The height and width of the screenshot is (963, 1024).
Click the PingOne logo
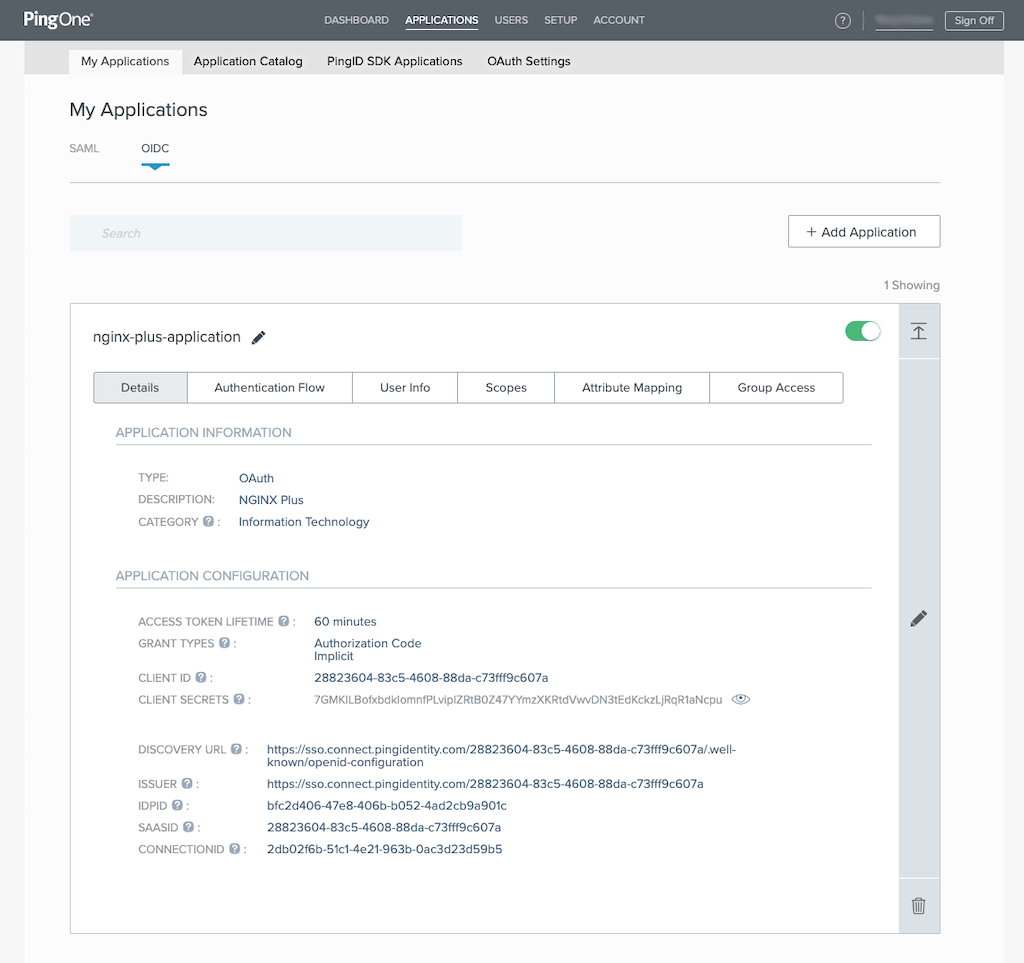coord(57,20)
